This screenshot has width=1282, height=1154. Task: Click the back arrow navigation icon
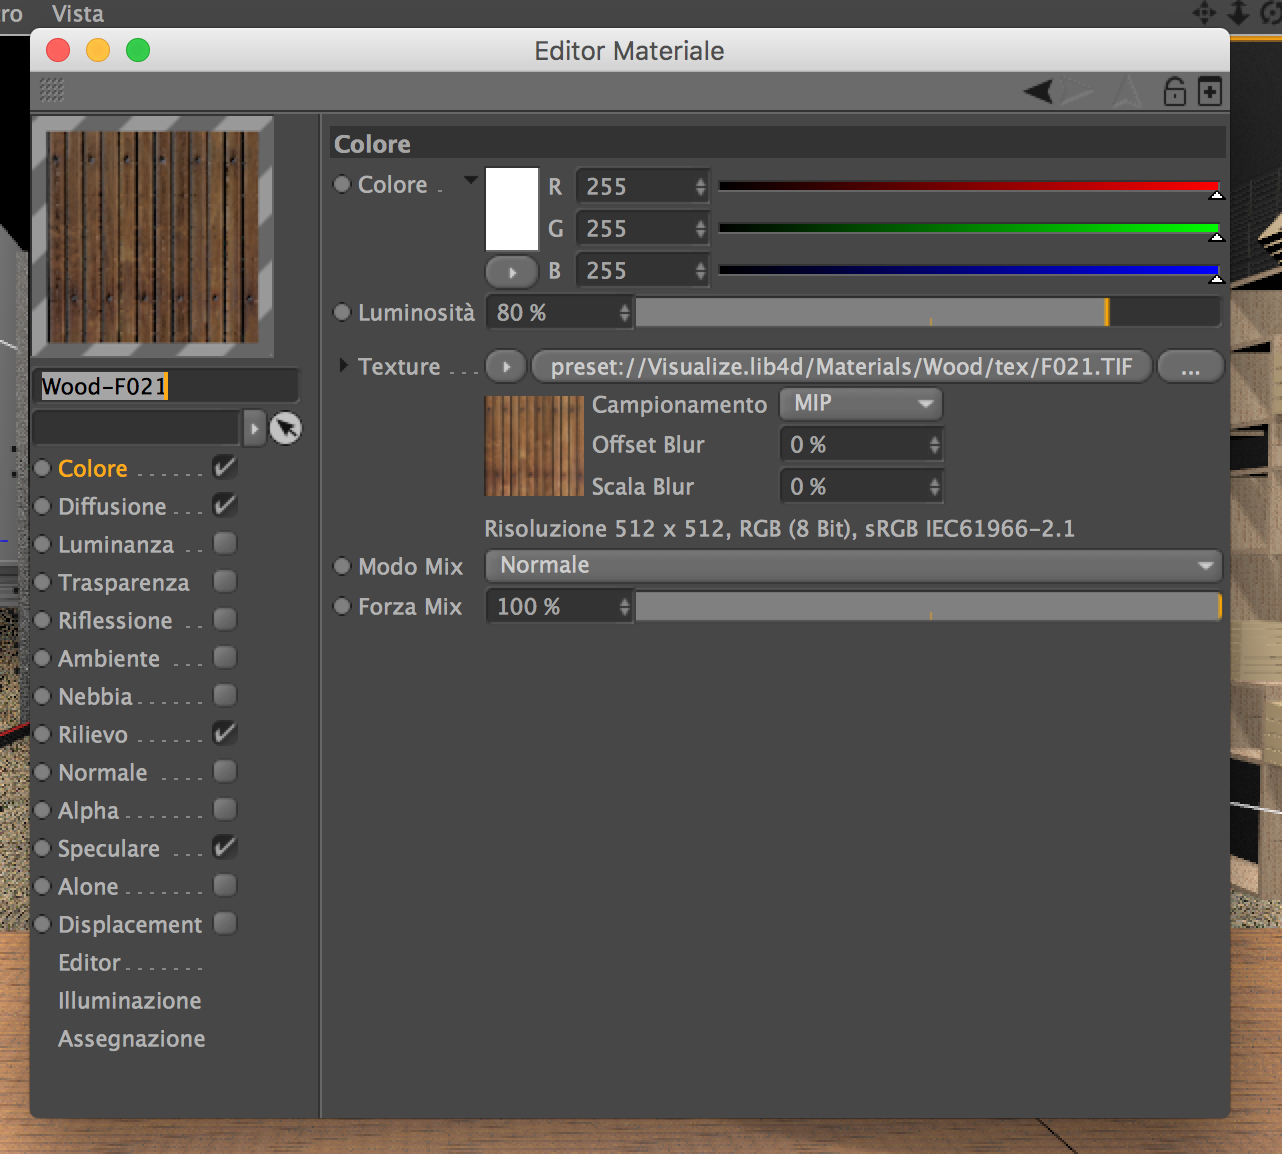point(1039,92)
